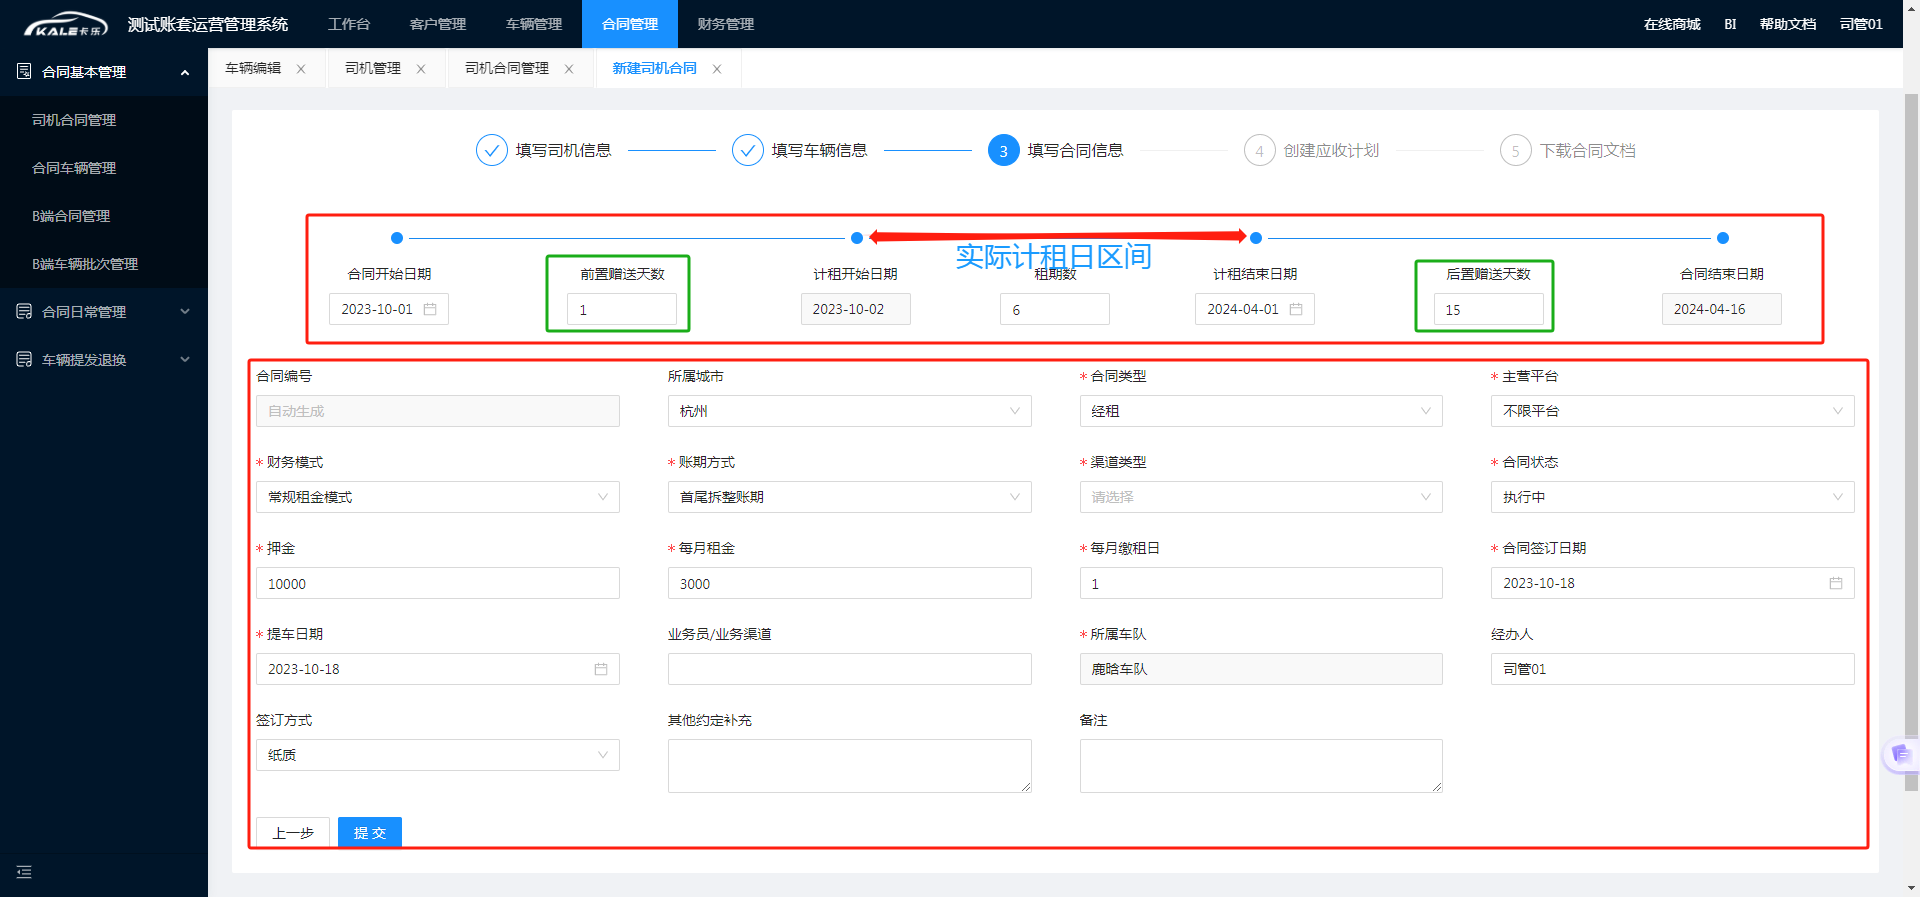Image resolution: width=1920 pixels, height=897 pixels.
Task: Open calendar icon in 合同开始日期 field
Action: tap(430, 309)
